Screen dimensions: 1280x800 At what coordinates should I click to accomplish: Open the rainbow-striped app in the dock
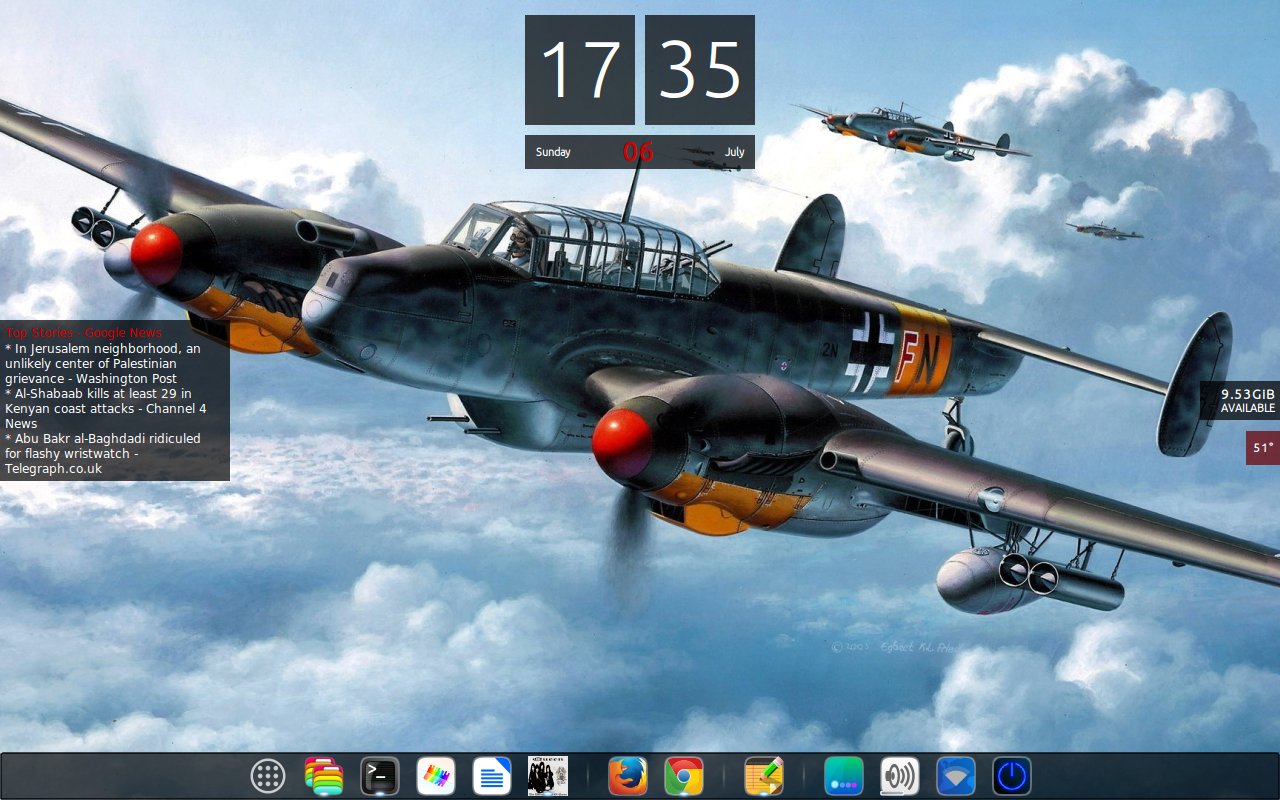436,776
